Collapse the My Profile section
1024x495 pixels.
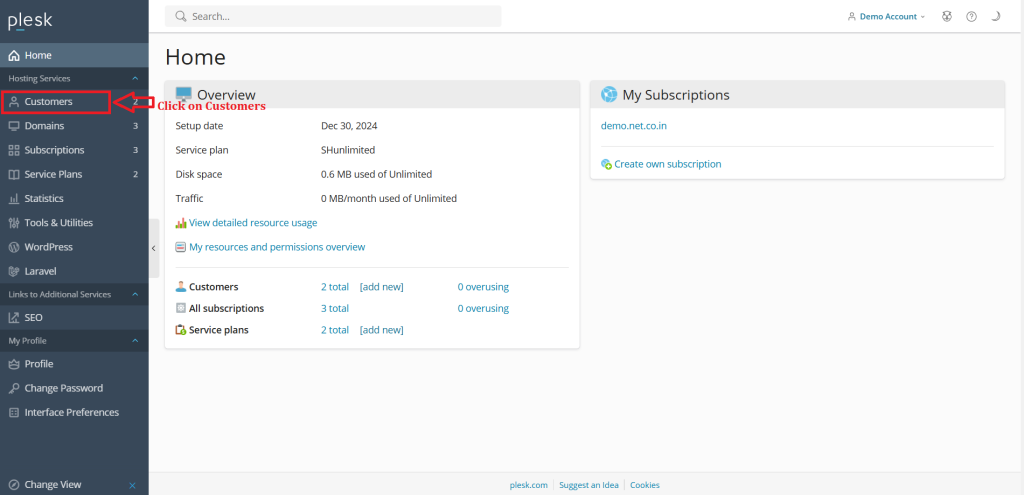click(135, 341)
